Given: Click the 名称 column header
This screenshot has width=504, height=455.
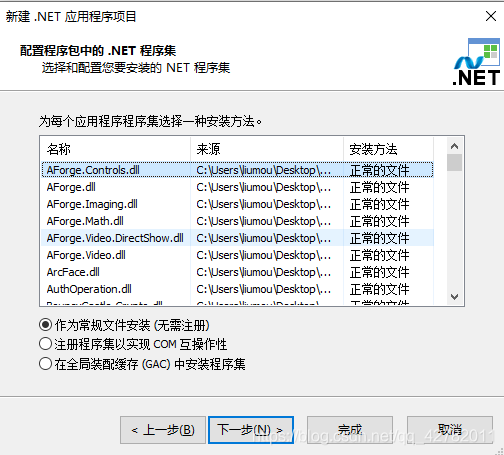Looking at the screenshot, I should (115, 149).
